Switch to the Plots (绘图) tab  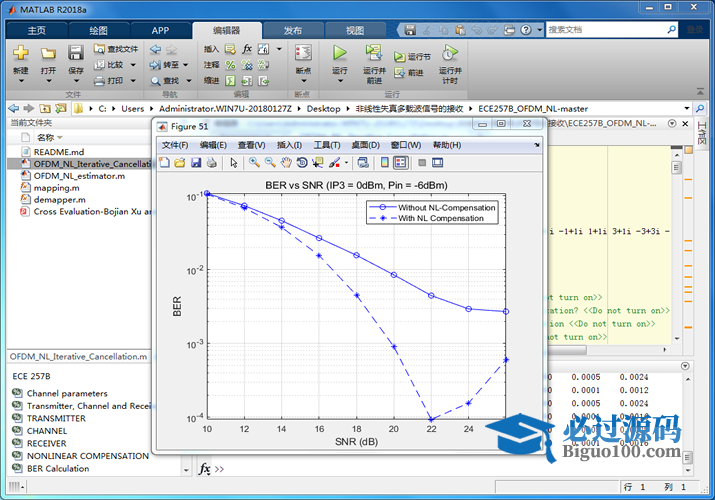coord(98,31)
